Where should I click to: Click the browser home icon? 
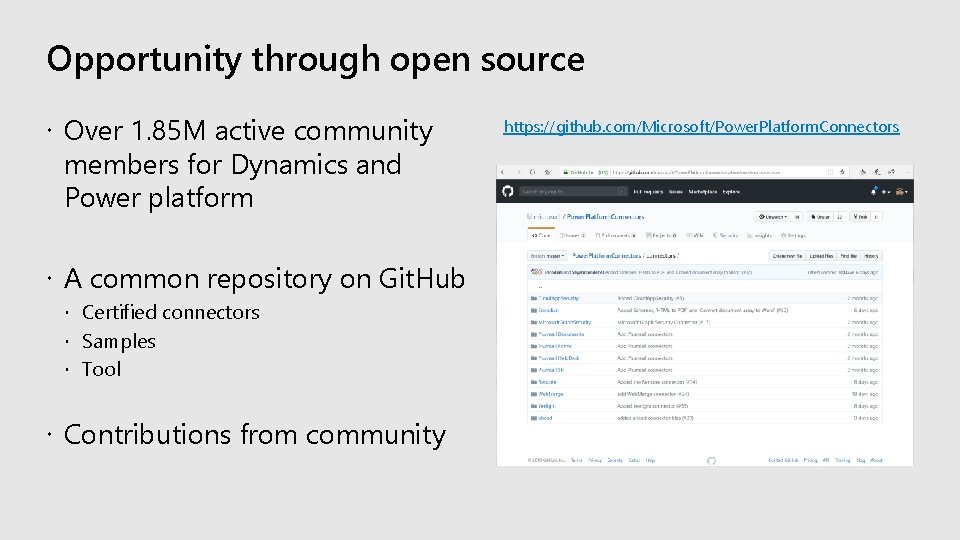click(547, 172)
